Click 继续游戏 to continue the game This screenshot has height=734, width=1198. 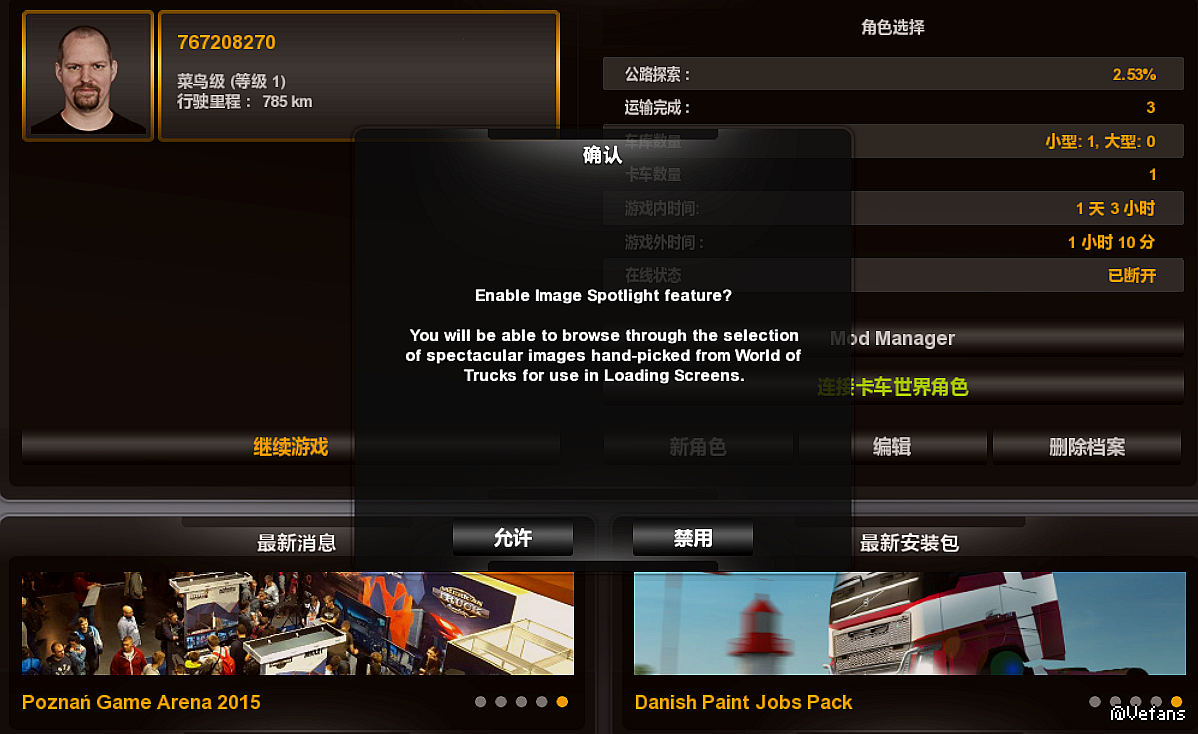click(x=290, y=447)
